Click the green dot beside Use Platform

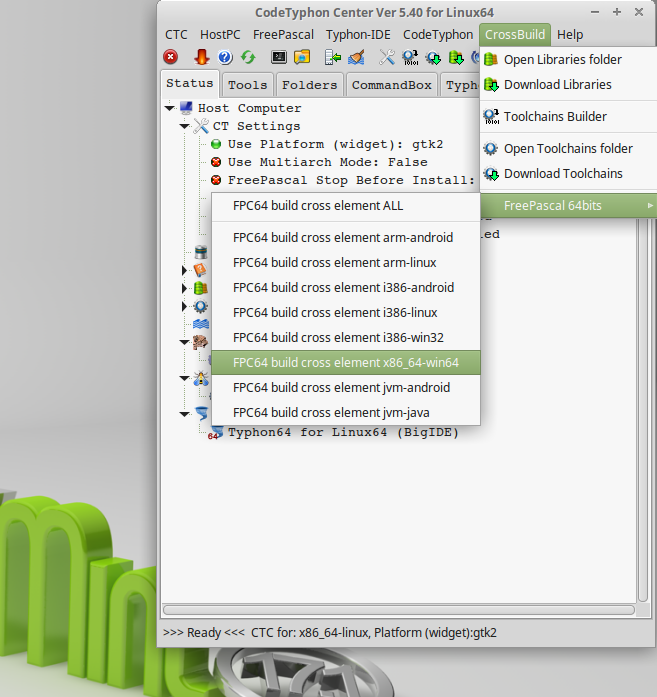(x=216, y=144)
